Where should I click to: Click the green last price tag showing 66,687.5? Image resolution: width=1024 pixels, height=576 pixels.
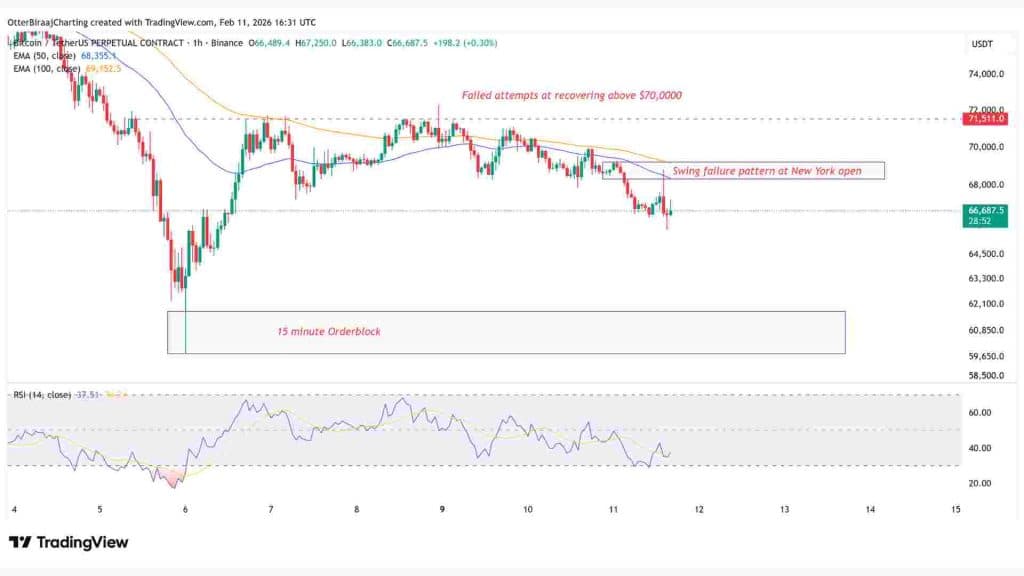(985, 210)
